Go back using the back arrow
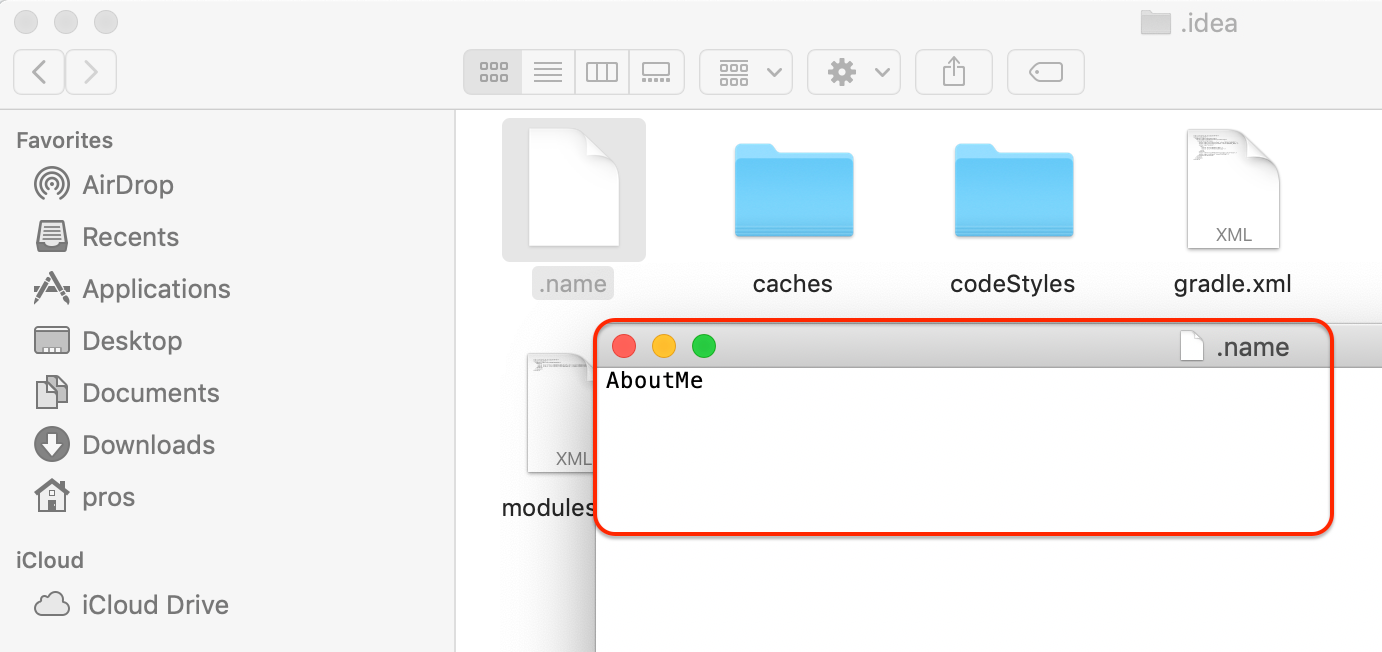Image resolution: width=1382 pixels, height=652 pixels. [38, 71]
